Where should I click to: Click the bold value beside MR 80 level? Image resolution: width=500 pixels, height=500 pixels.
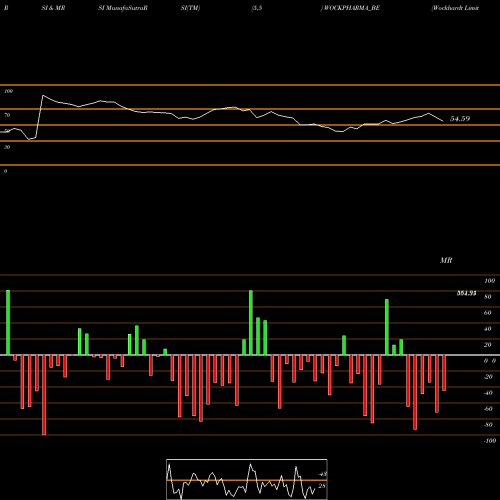(466, 293)
